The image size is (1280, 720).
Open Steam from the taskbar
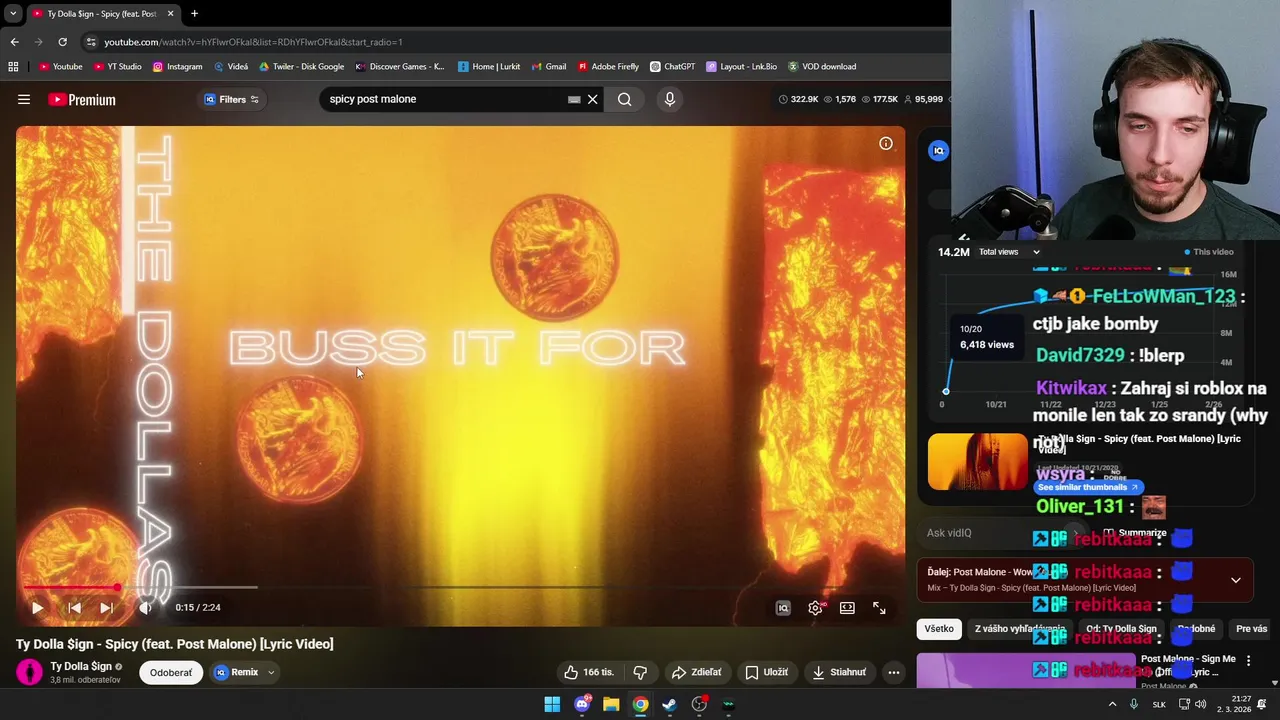(x=669, y=705)
